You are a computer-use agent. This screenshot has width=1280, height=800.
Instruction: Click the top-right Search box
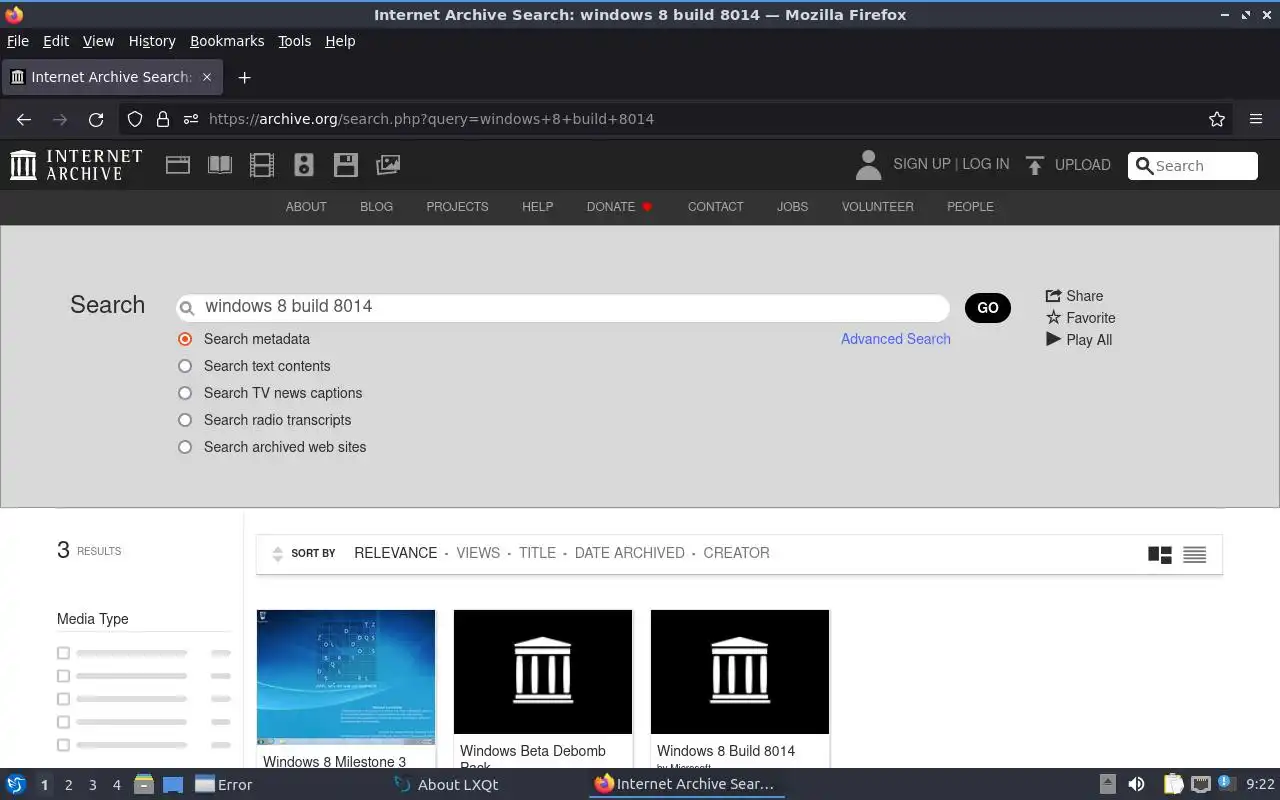1193,166
